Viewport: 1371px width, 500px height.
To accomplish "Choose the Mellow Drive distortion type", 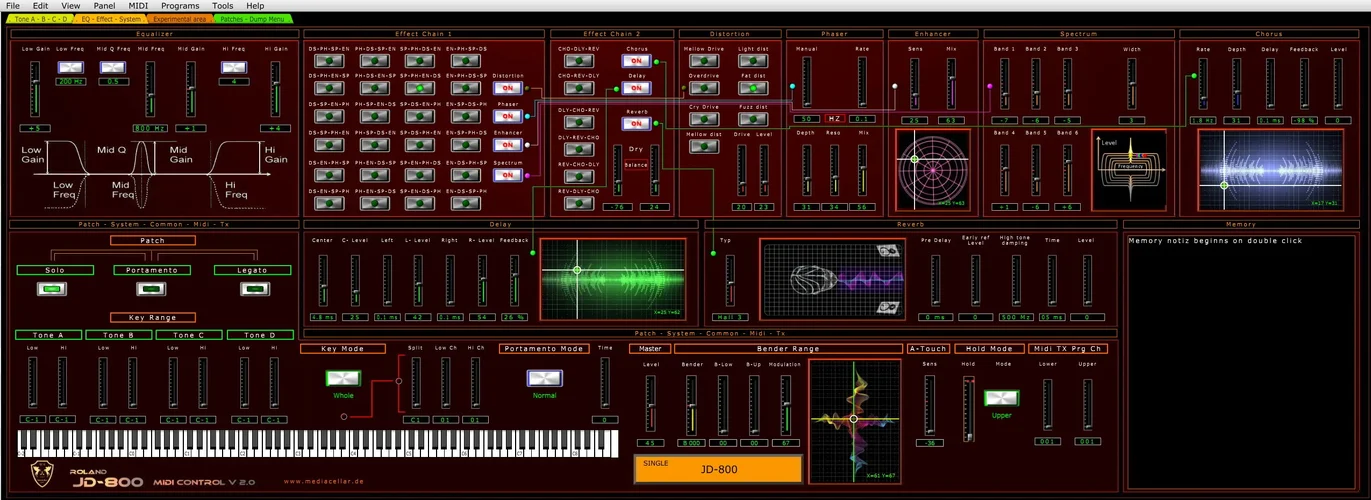I will [704, 61].
